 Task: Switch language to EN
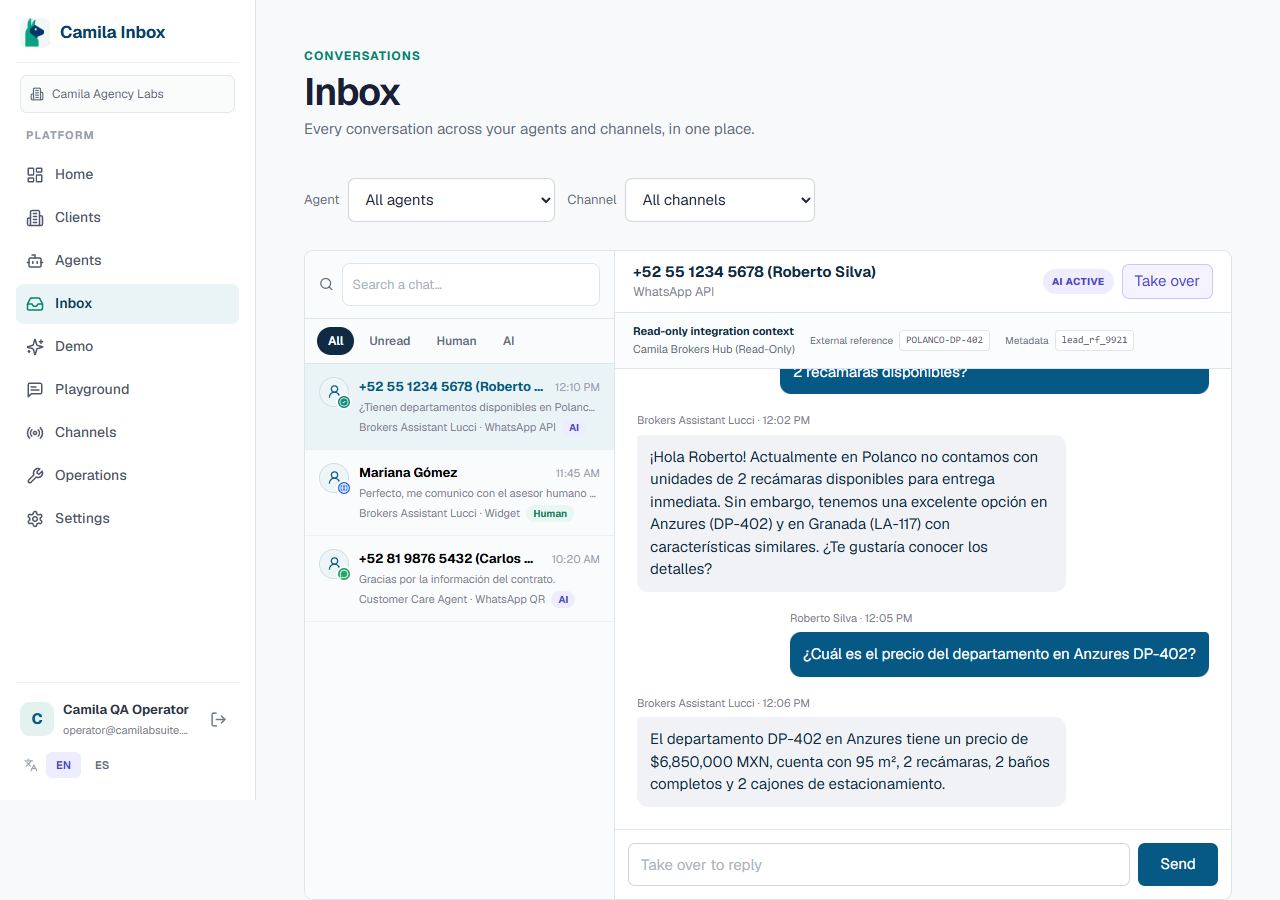[x=63, y=765]
